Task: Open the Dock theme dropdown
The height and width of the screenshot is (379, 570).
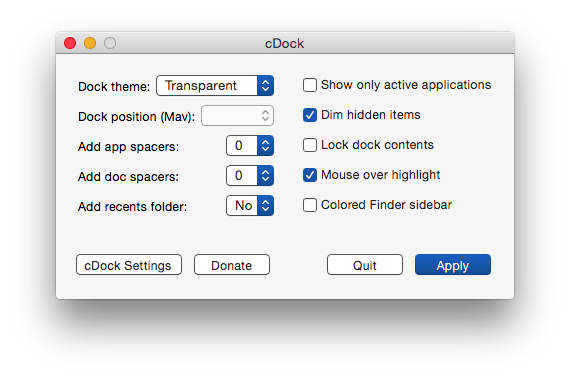Action: (215, 86)
